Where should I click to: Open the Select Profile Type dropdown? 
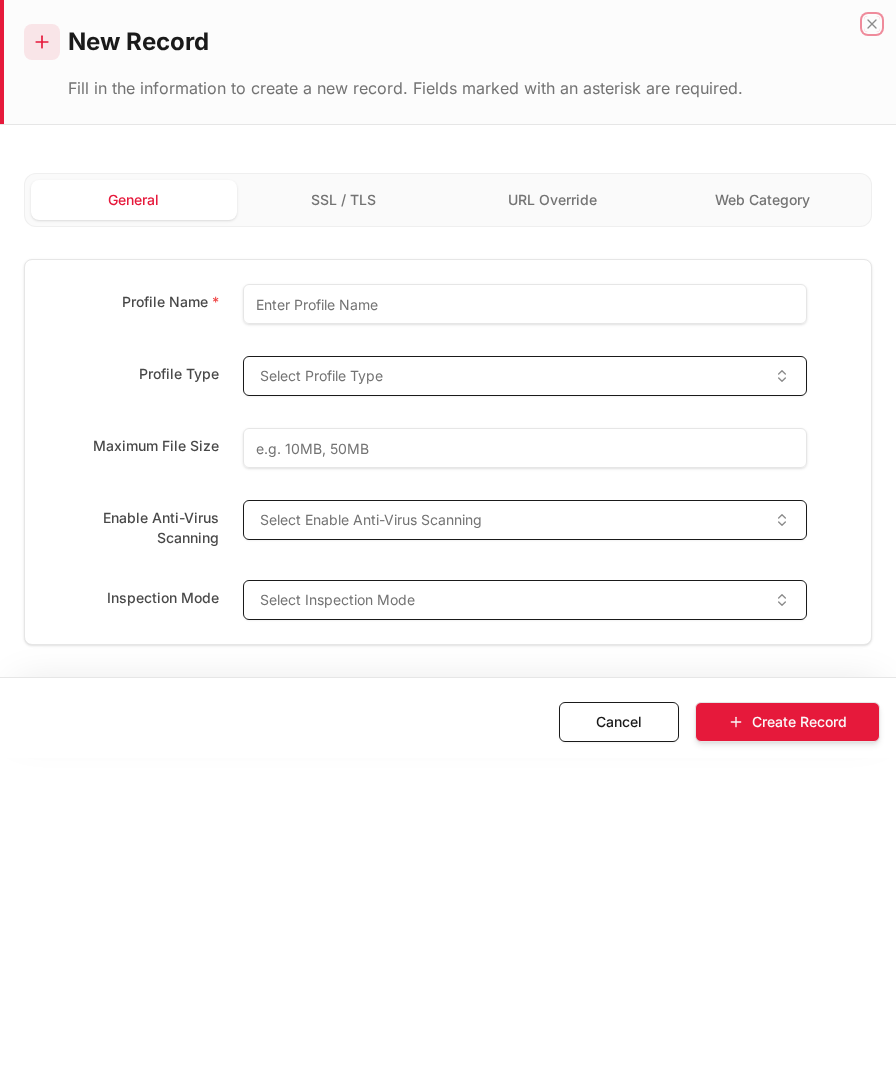tap(525, 376)
